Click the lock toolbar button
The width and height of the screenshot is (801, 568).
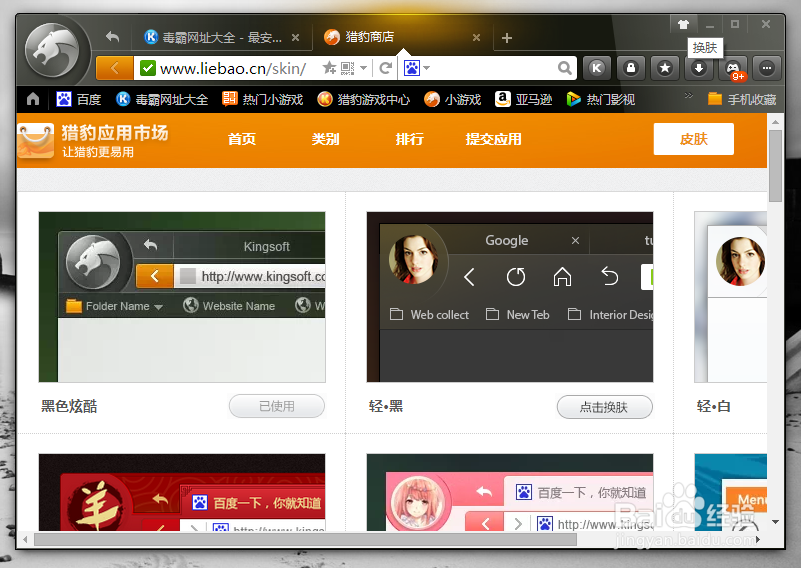coord(631,68)
